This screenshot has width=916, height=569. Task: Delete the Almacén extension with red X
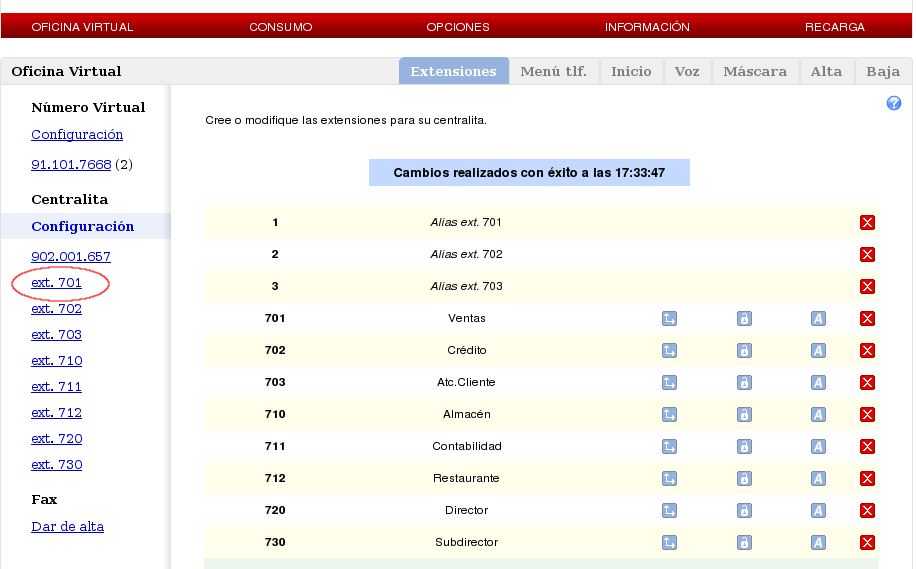[x=867, y=415]
